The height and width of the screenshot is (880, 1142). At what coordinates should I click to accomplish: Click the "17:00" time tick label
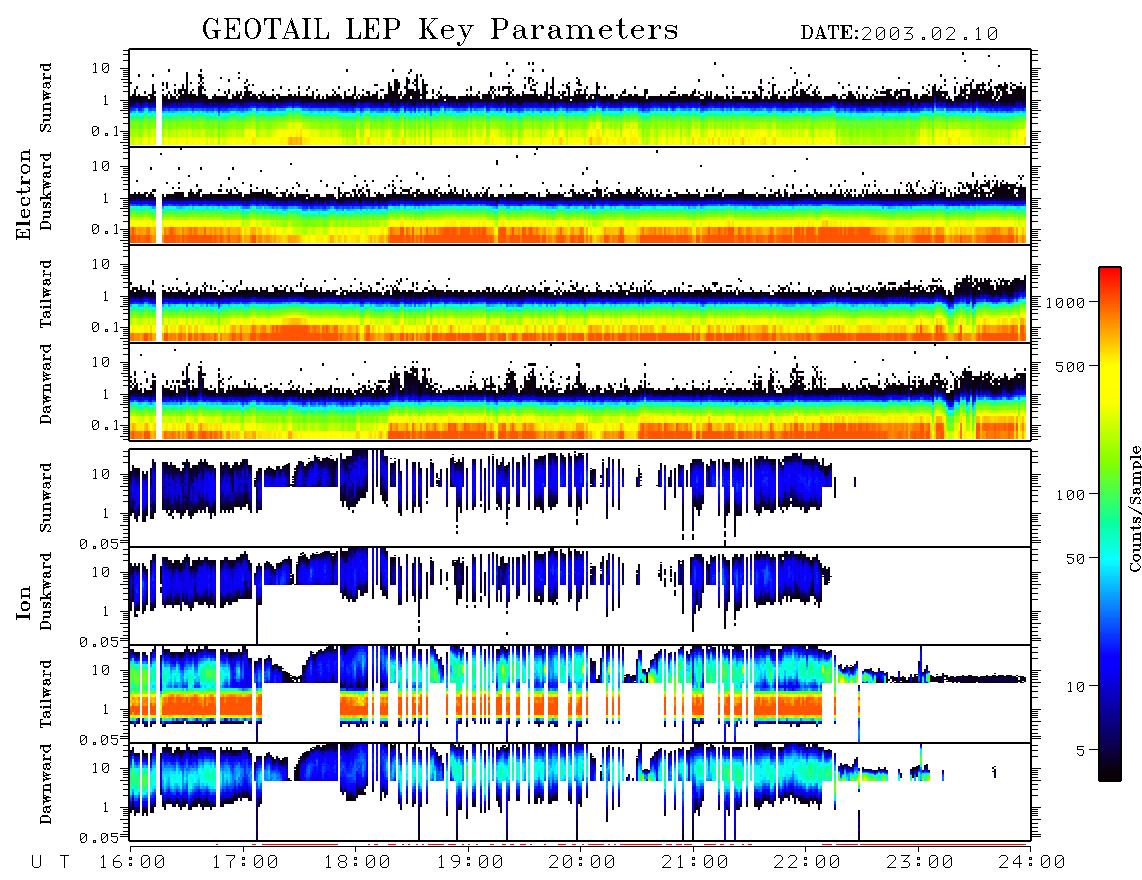pyautogui.click(x=245, y=863)
